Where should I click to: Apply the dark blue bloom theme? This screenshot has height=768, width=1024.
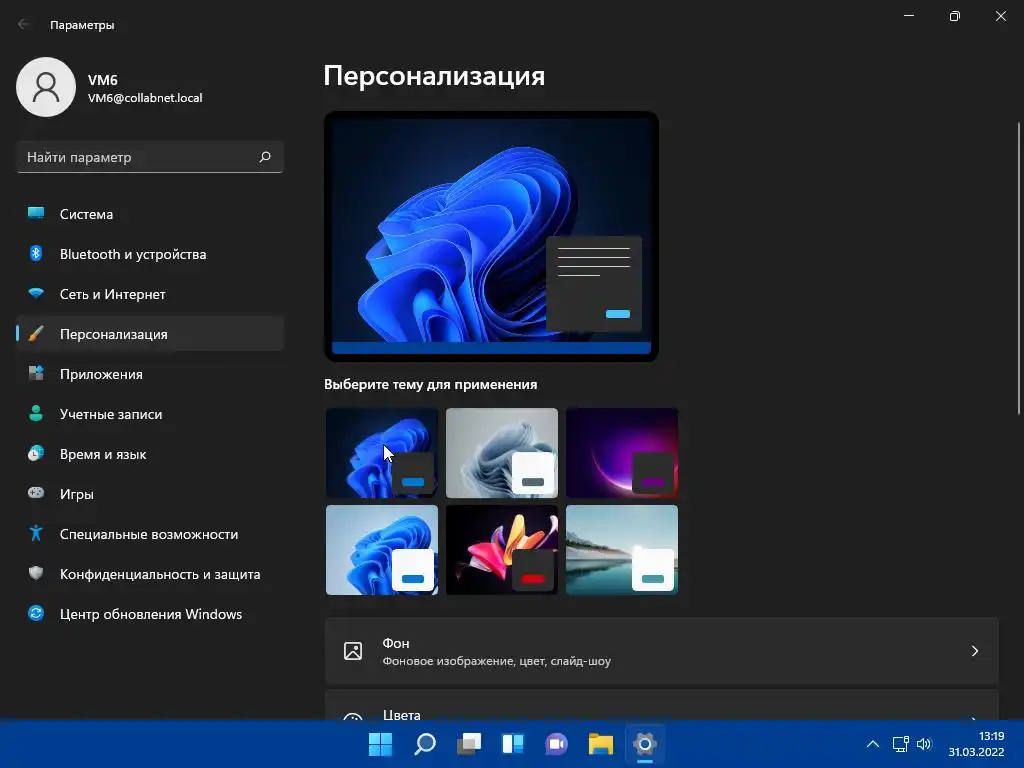381,453
